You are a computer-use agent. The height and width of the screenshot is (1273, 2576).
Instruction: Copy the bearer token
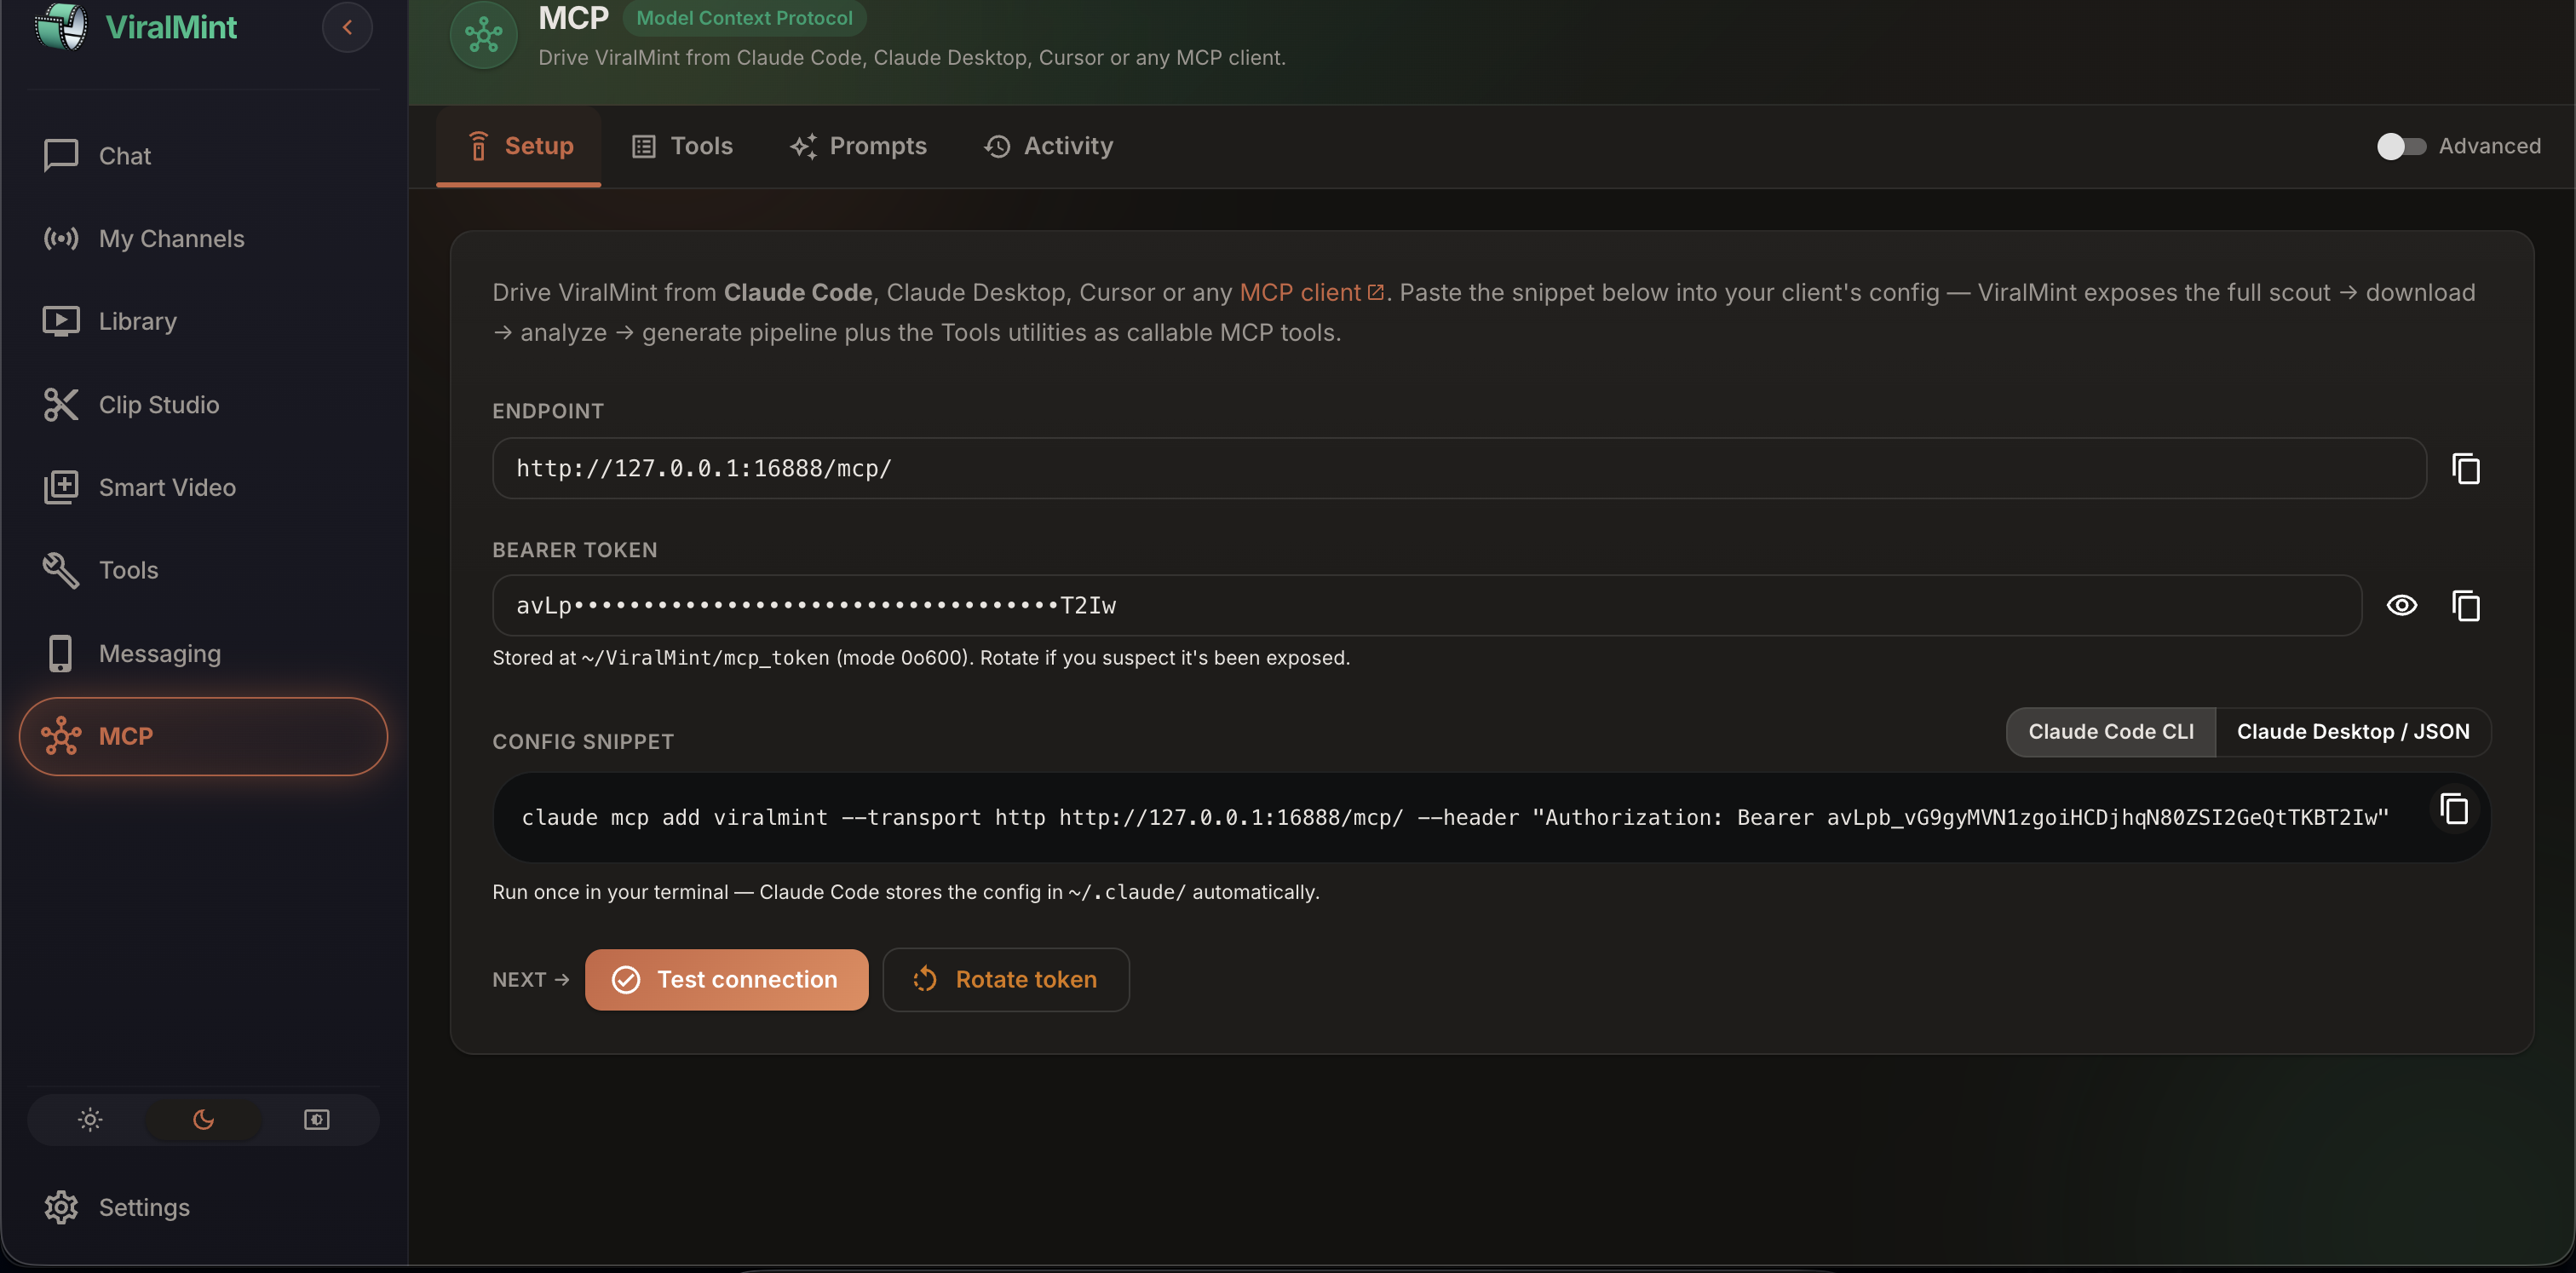(x=2466, y=606)
